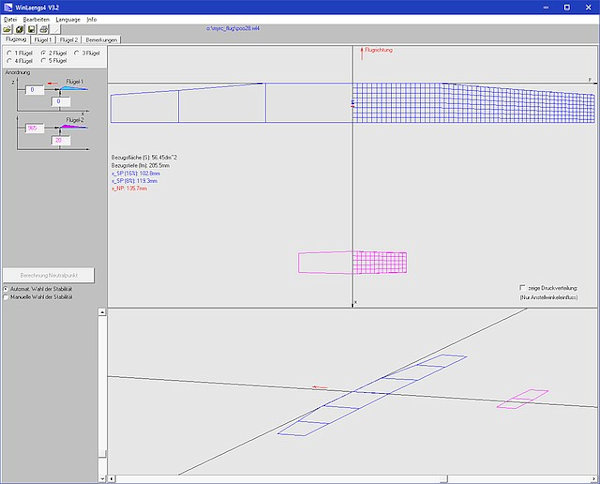
Task: Click the red x_NP value text
Action: click(129, 189)
